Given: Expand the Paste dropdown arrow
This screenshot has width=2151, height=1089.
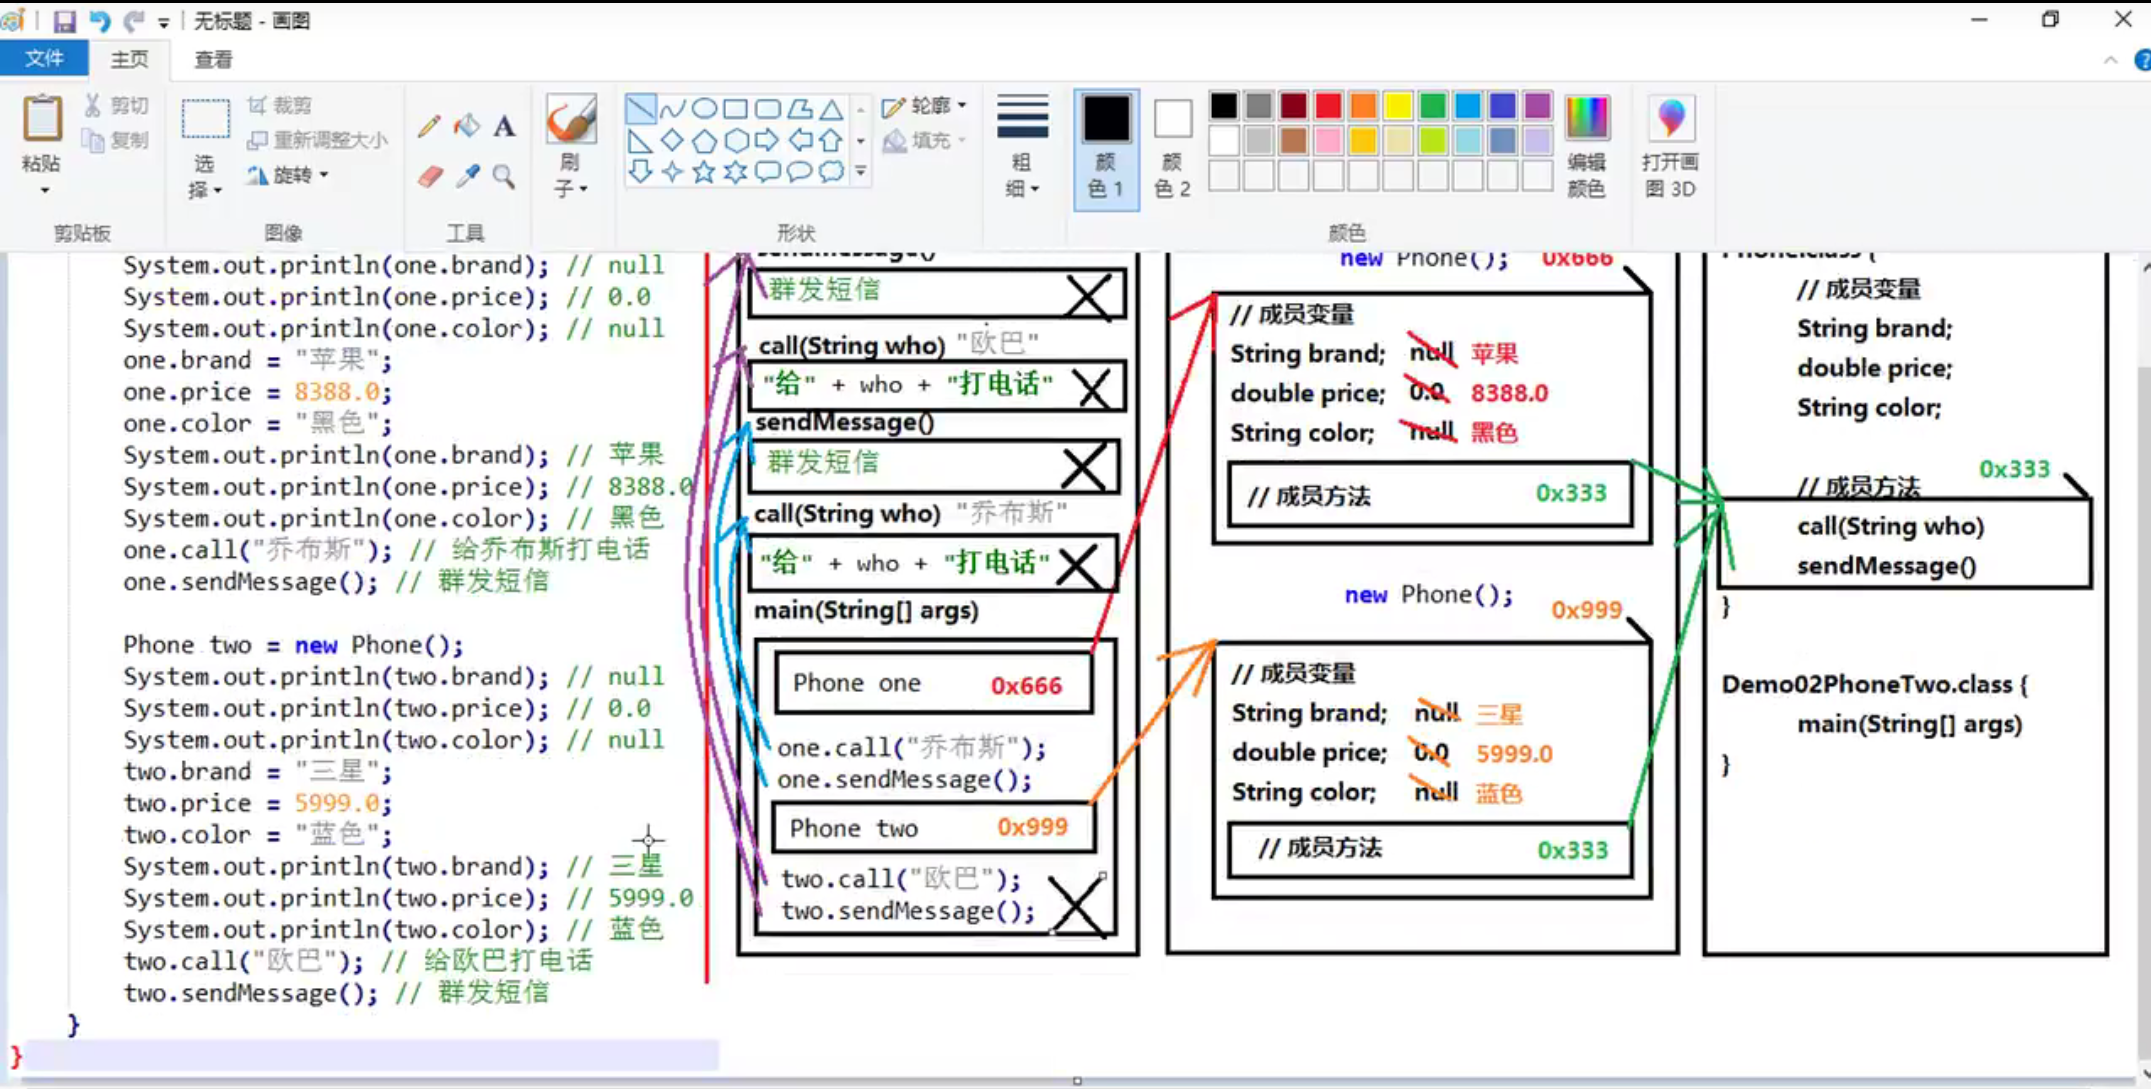Looking at the screenshot, I should 44,190.
